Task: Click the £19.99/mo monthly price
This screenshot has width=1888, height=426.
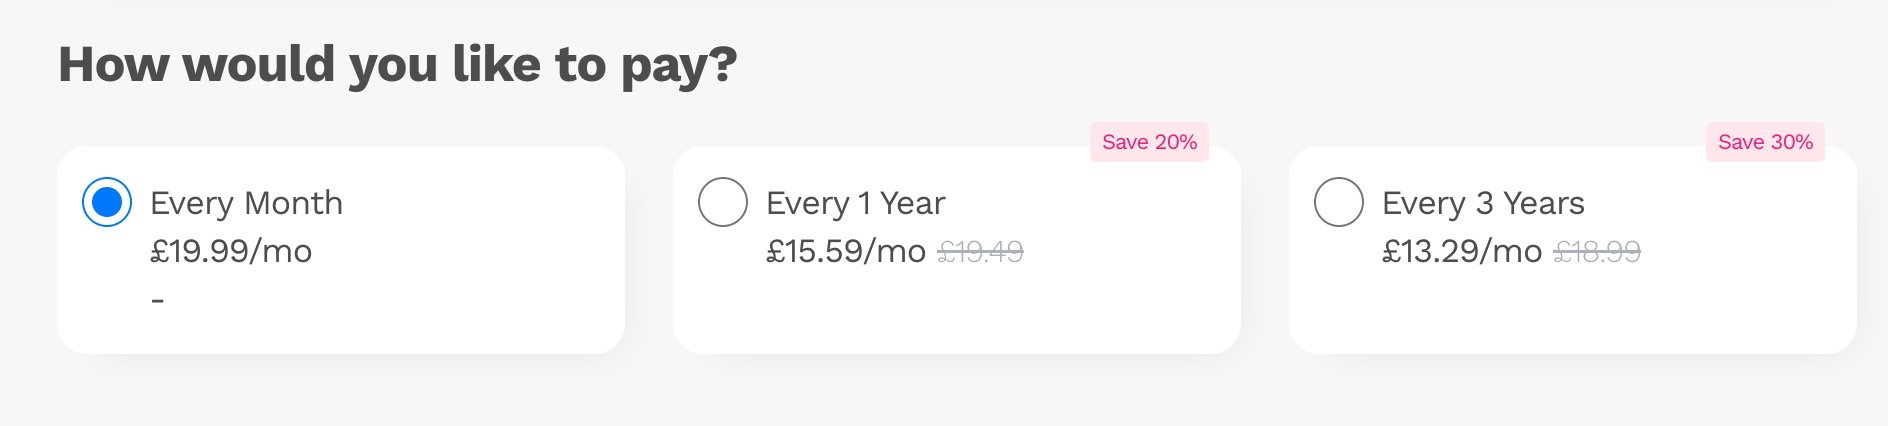Action: point(231,251)
